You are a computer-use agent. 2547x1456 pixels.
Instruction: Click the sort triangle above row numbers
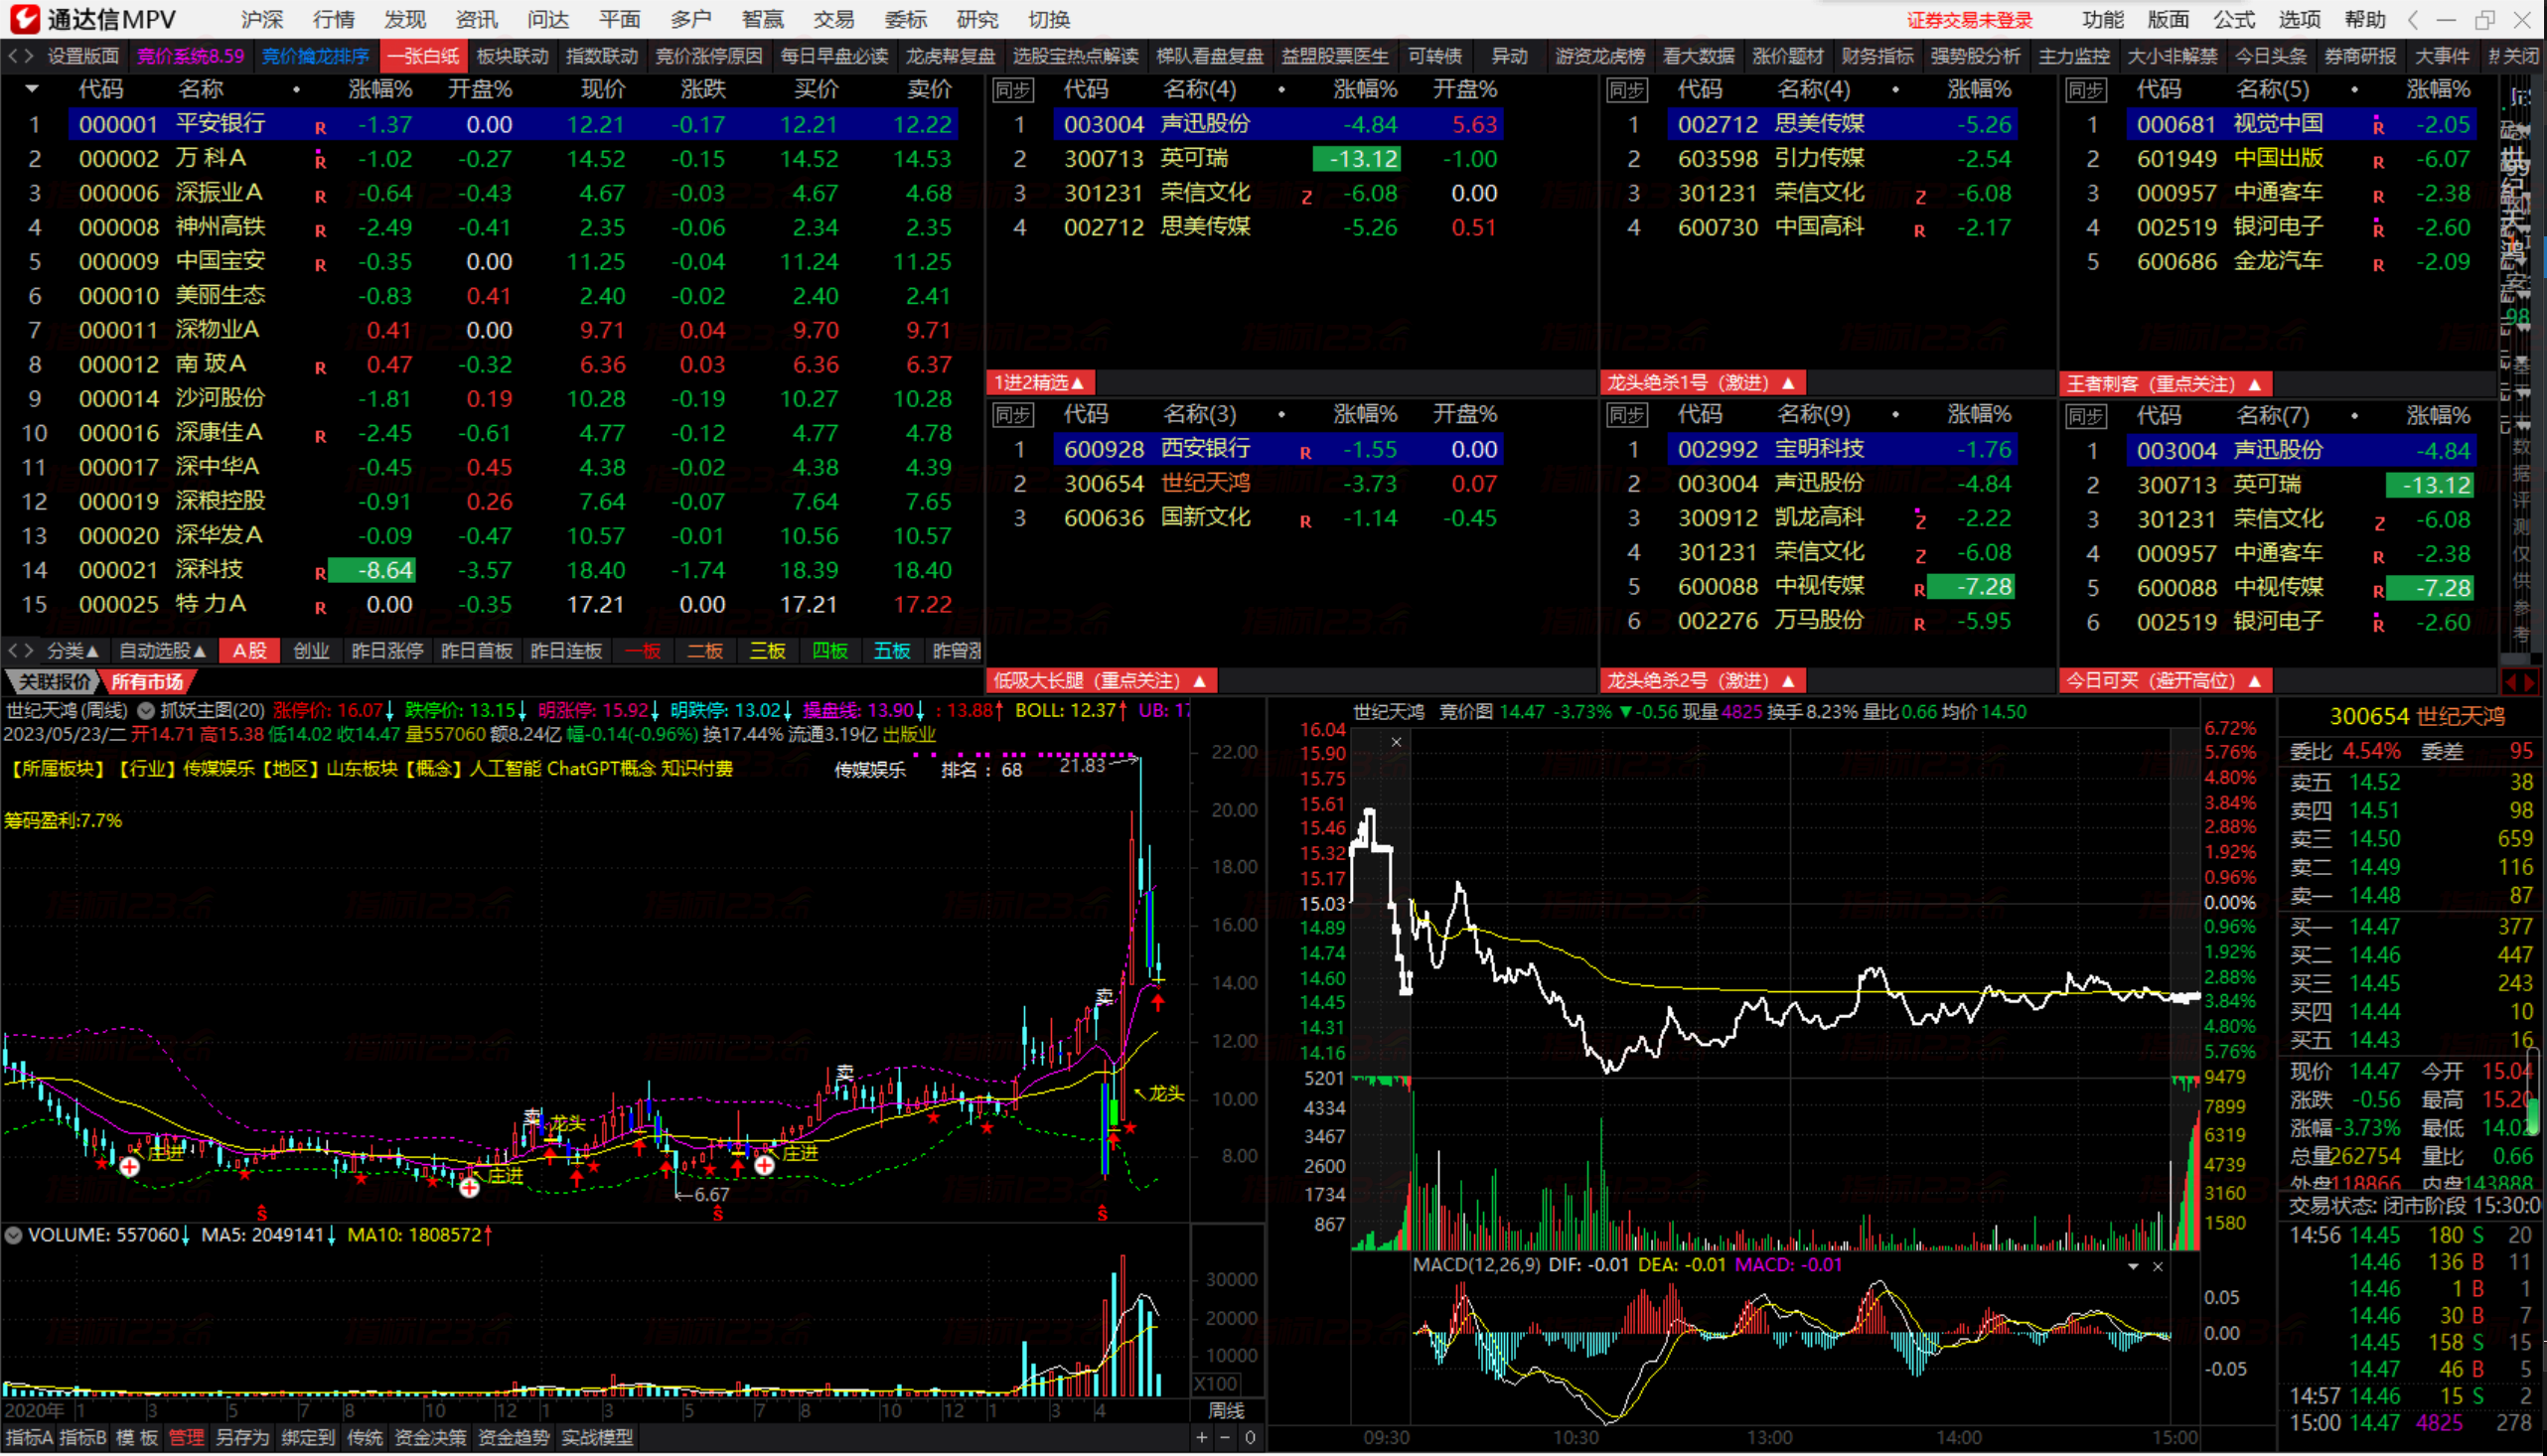click(x=32, y=89)
